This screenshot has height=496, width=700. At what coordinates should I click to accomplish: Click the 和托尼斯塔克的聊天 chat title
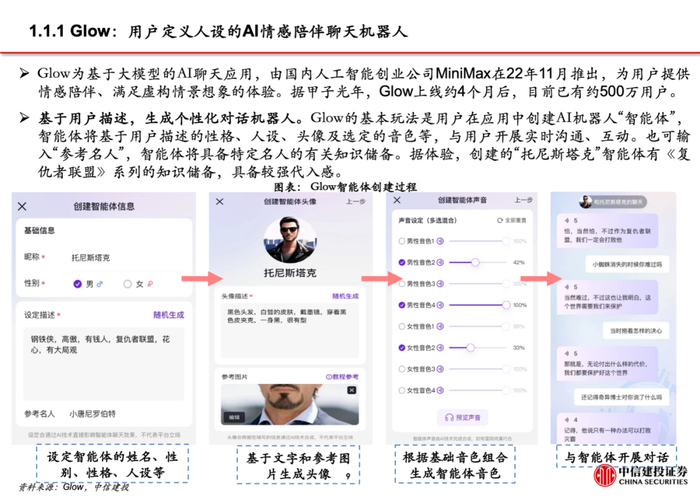tap(618, 202)
